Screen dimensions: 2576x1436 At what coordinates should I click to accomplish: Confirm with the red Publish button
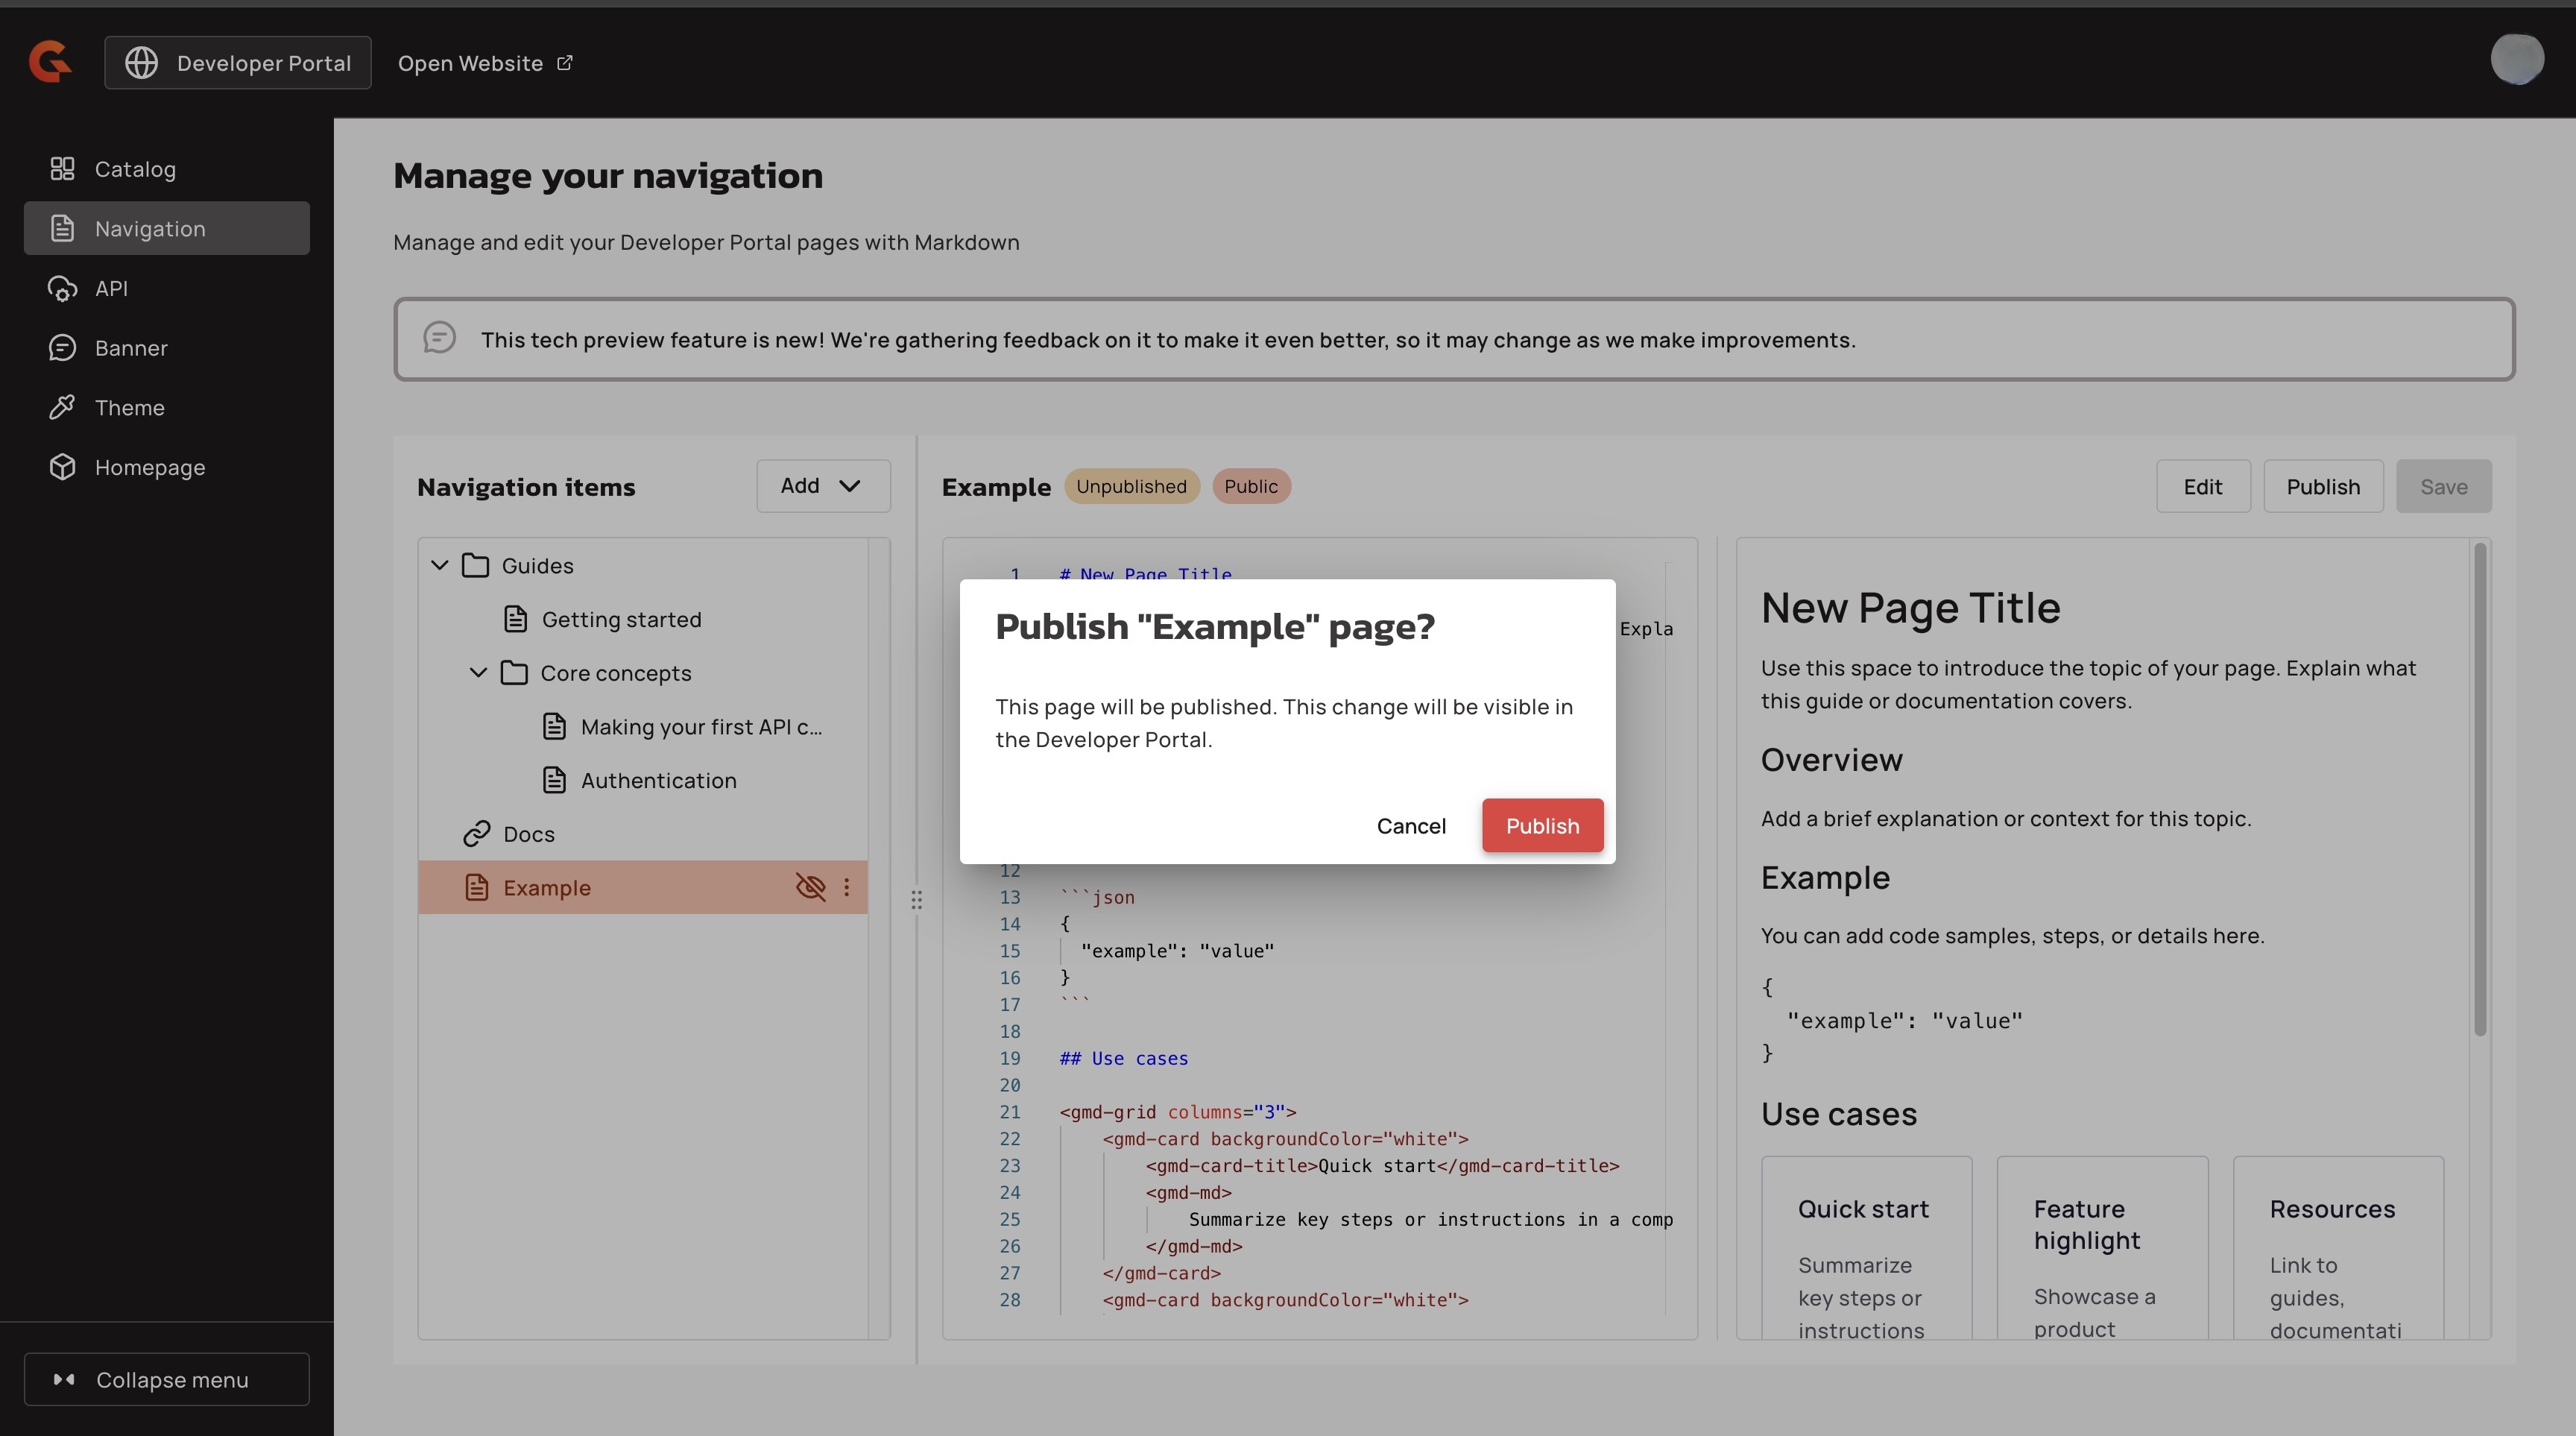coord(1542,826)
